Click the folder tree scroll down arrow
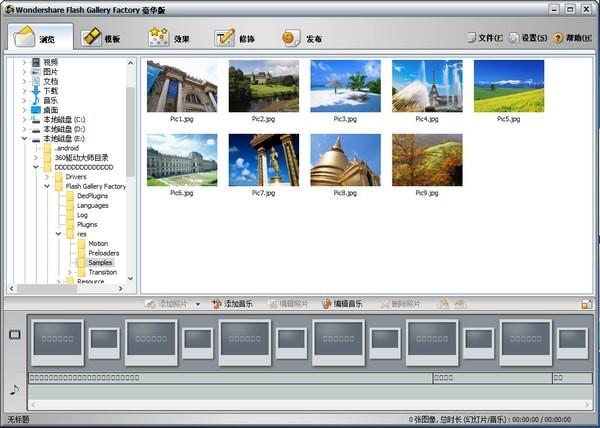The width and height of the screenshot is (600, 428). pyautogui.click(x=130, y=278)
